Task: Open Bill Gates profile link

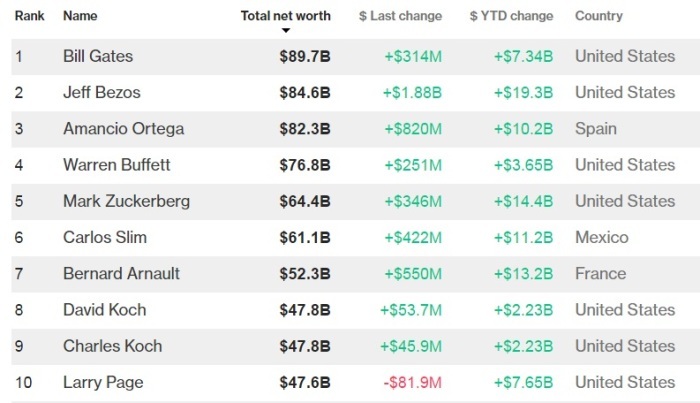Action: click(x=97, y=56)
